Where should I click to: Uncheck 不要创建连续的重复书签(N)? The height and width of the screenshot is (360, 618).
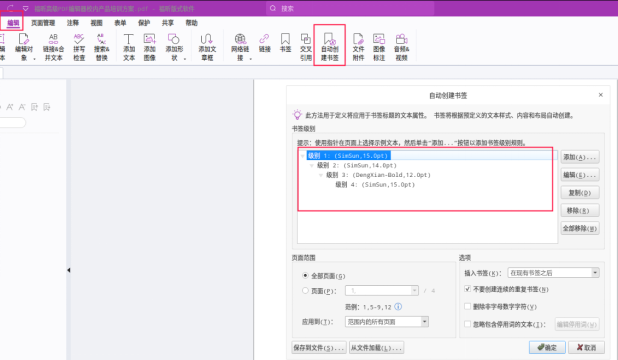[x=467, y=289]
